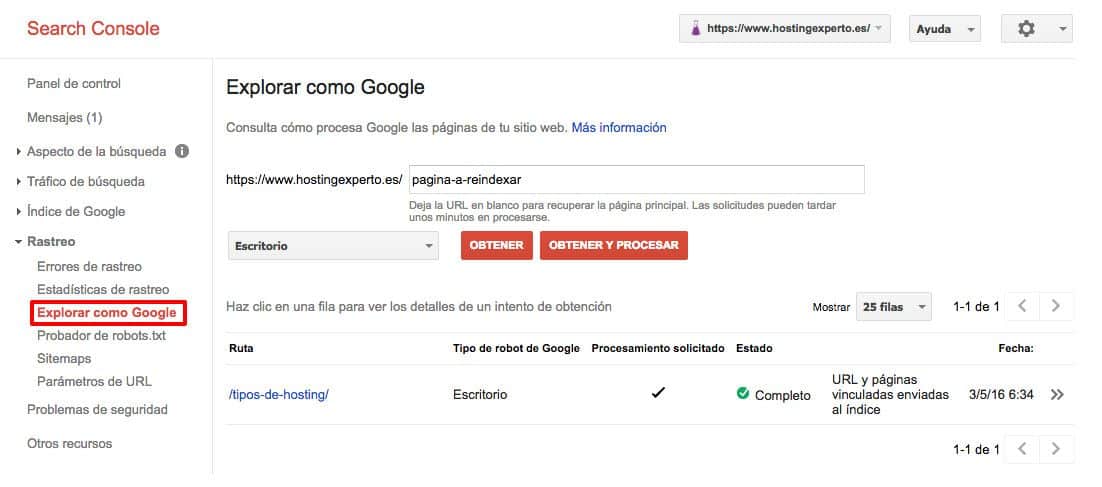Click the OBTENER Y PROCESAR button
1102x487 pixels.
point(614,245)
